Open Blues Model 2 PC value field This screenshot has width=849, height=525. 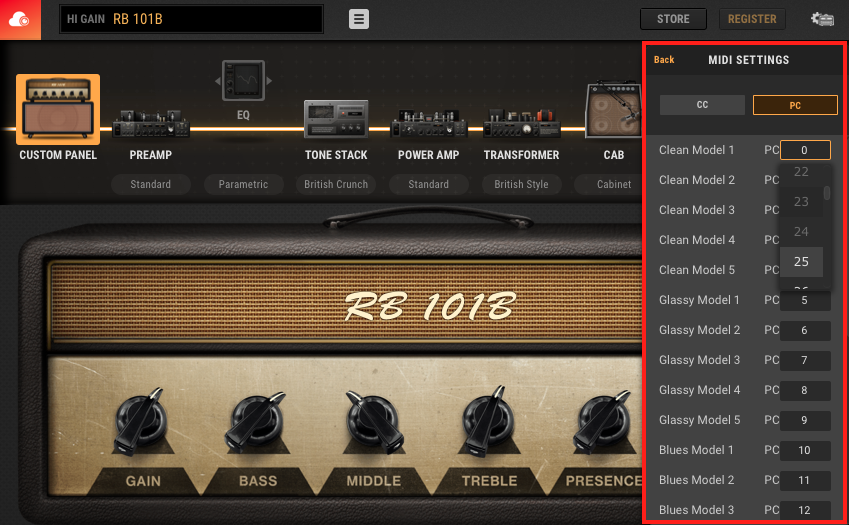(x=805, y=481)
